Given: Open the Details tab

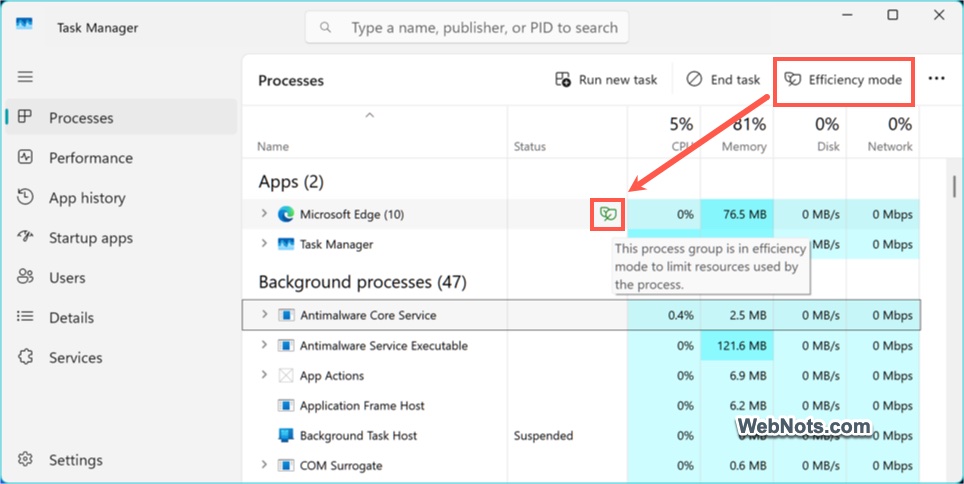Looking at the screenshot, I should [120, 317].
